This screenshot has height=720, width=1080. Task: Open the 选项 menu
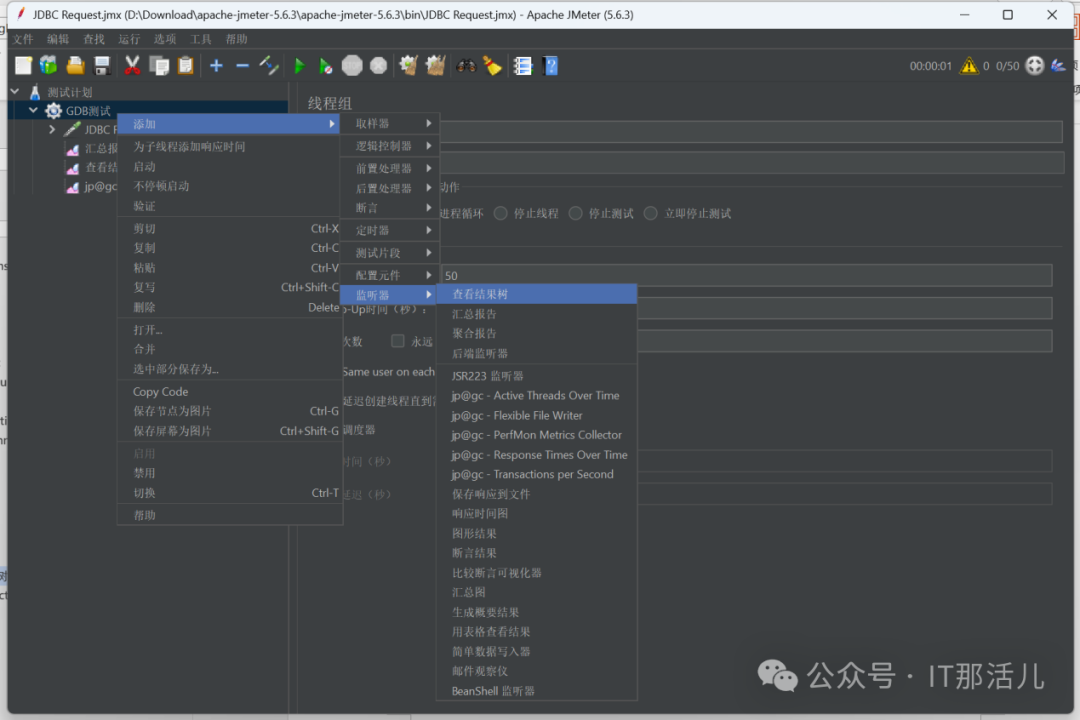(165, 39)
